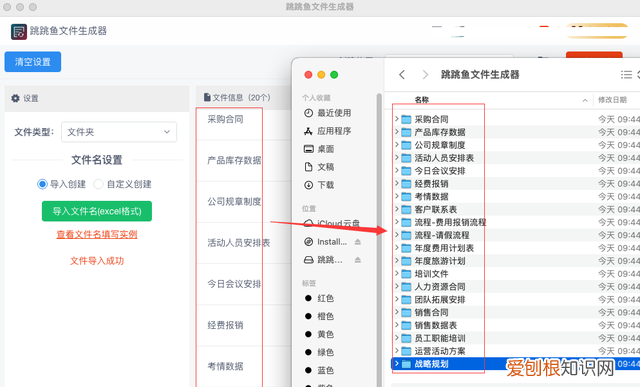640x387 pixels.
Task: Expand the 今日会议安排 folder
Action: click(396, 171)
